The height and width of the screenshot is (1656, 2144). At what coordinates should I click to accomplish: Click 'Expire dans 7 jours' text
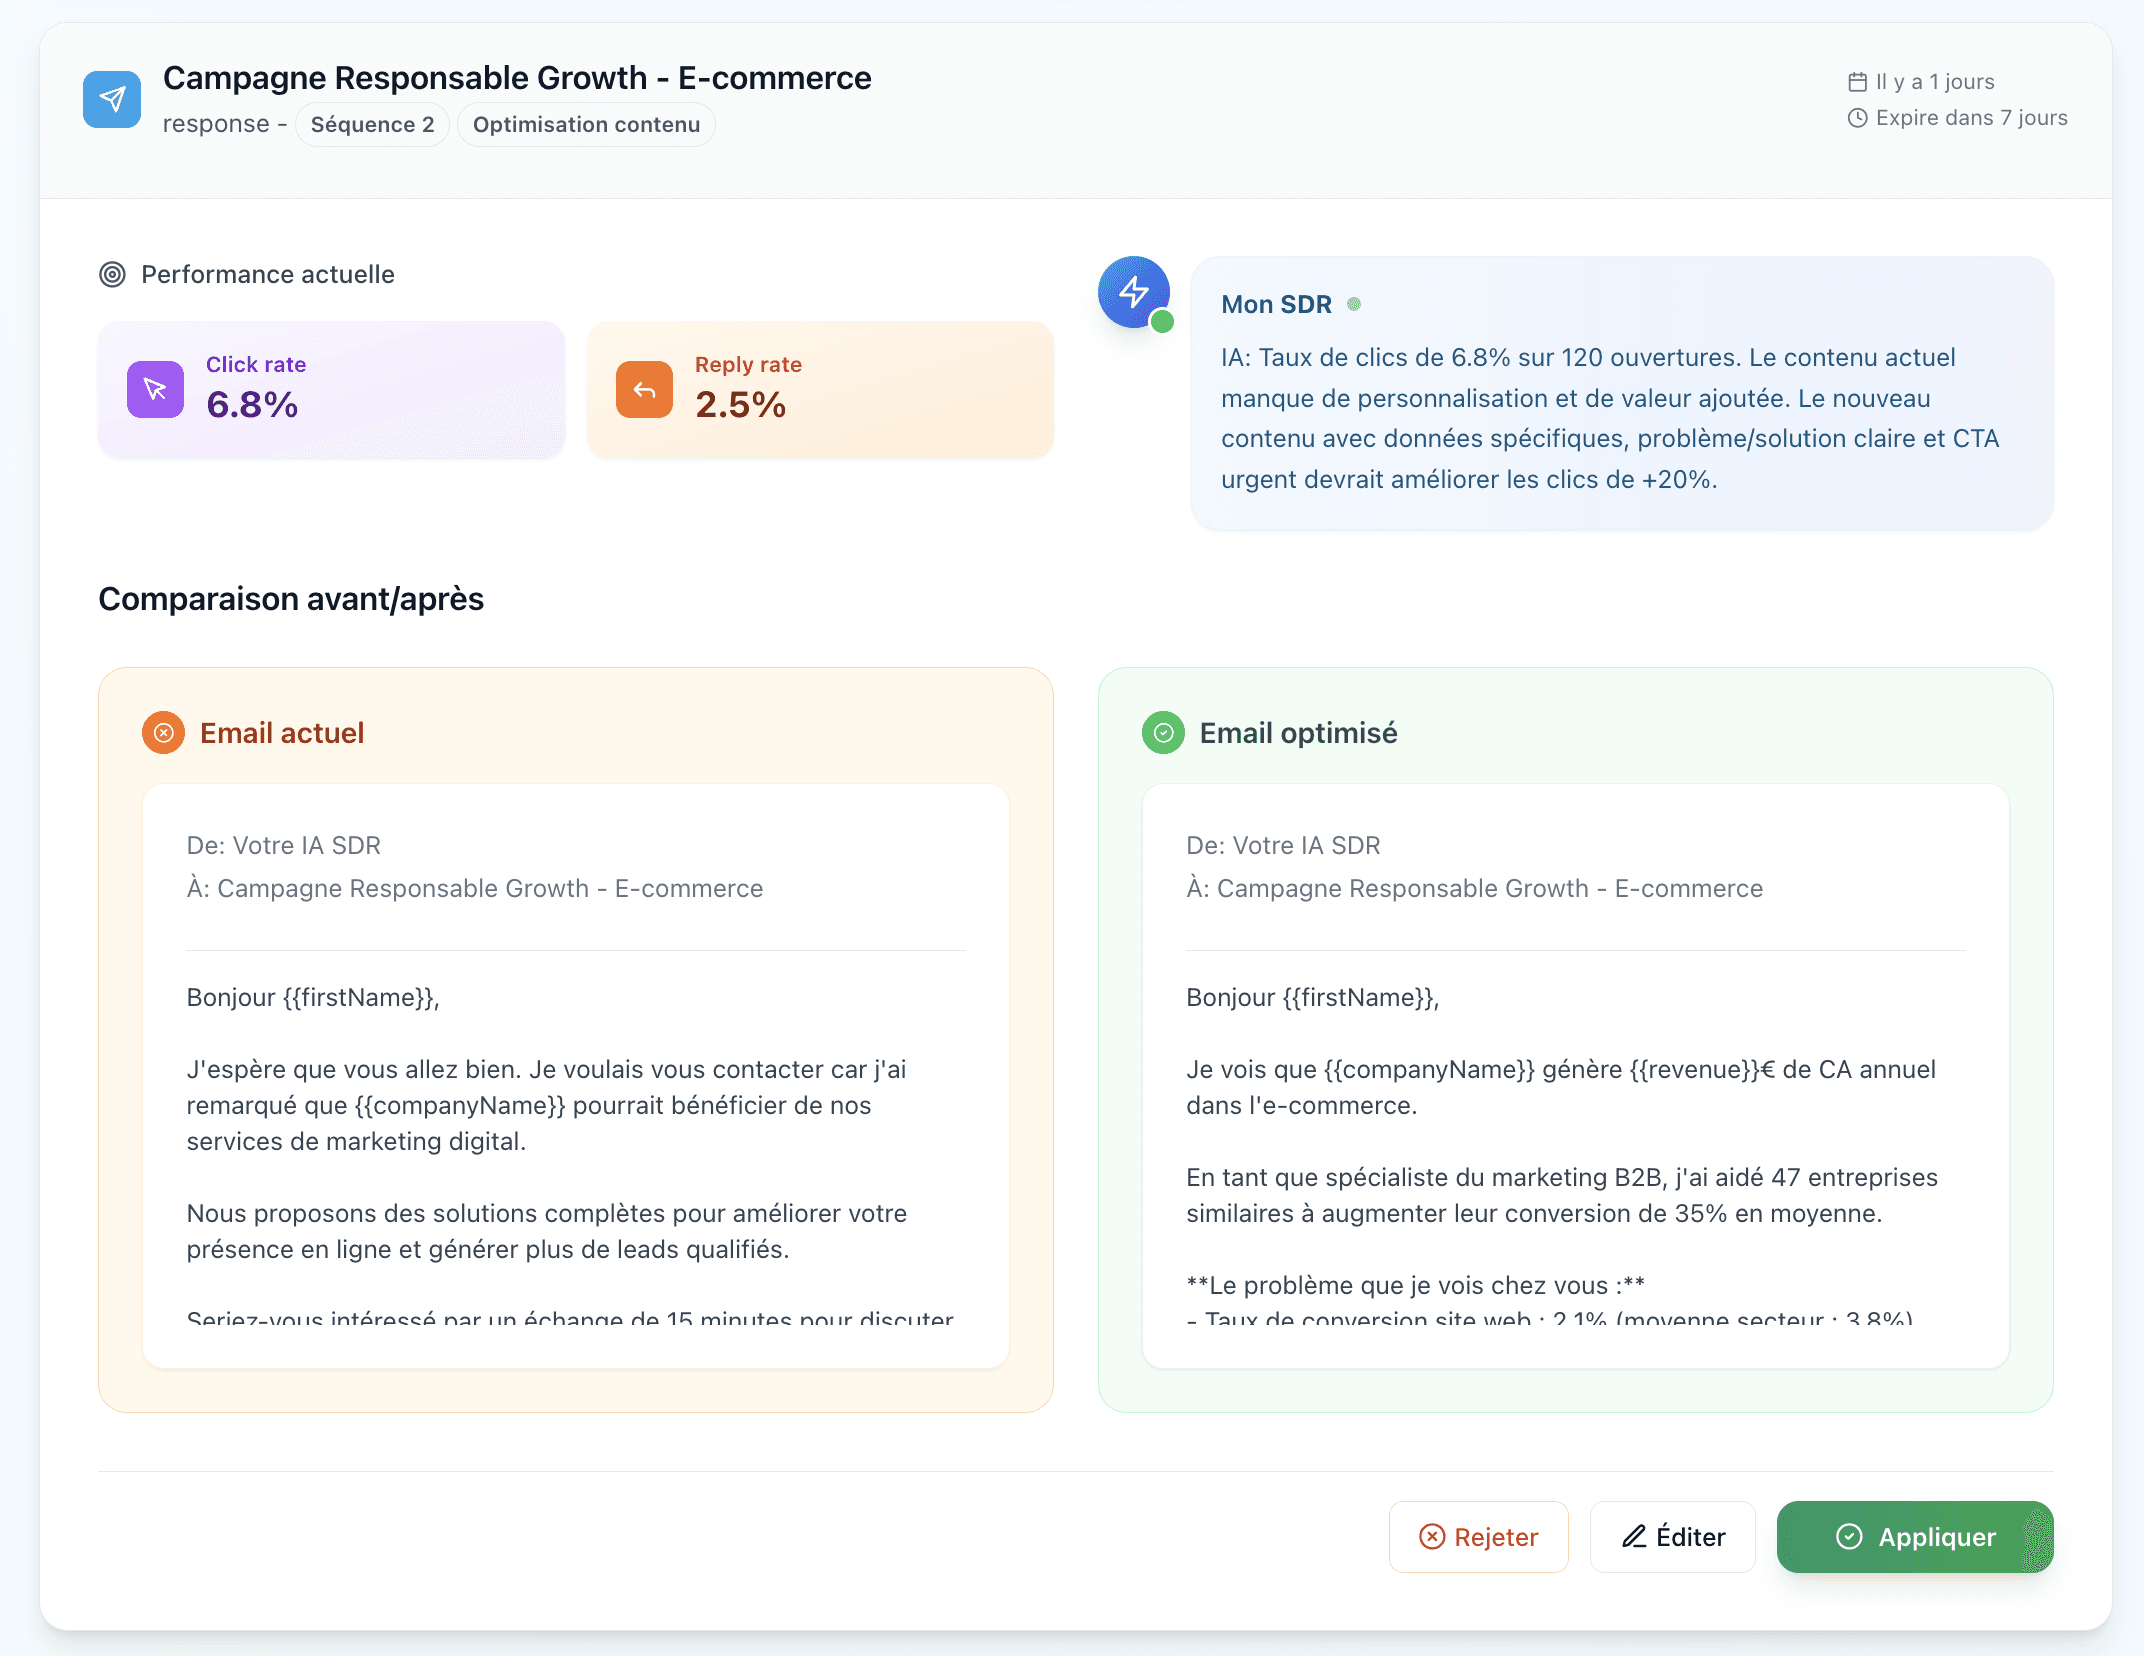point(1971,118)
